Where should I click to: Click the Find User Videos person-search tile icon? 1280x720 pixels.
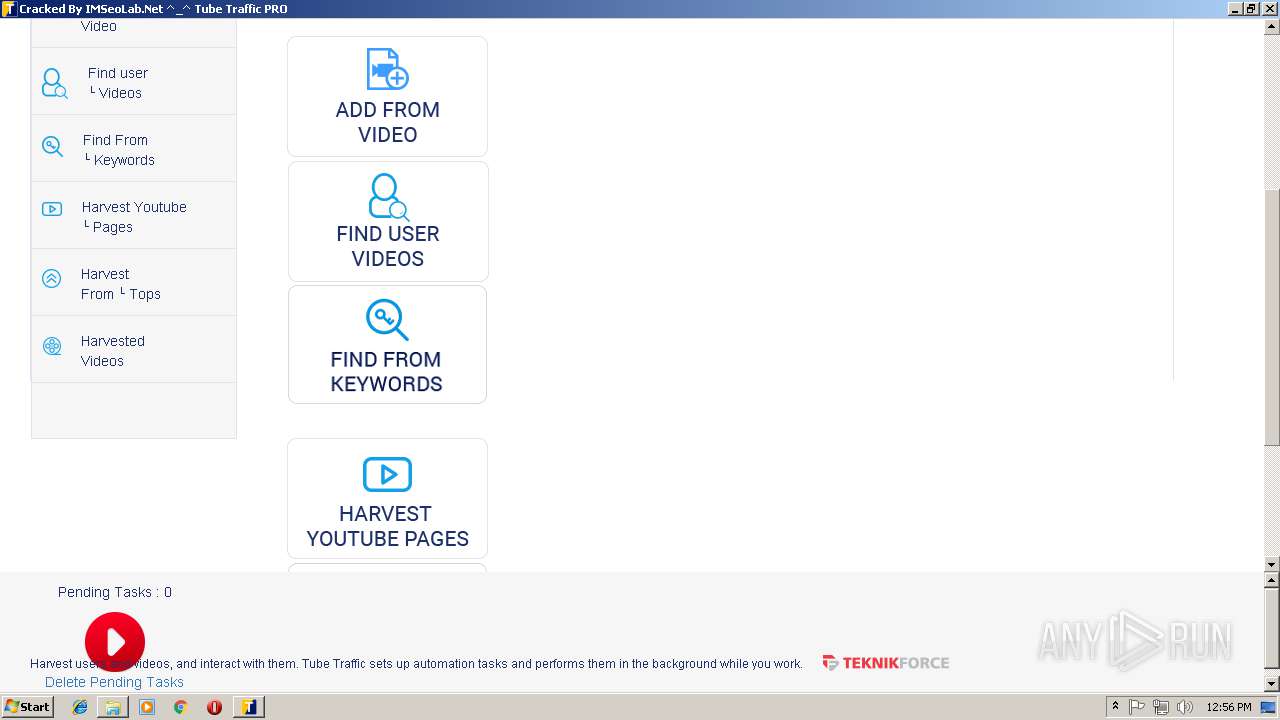coord(388,197)
